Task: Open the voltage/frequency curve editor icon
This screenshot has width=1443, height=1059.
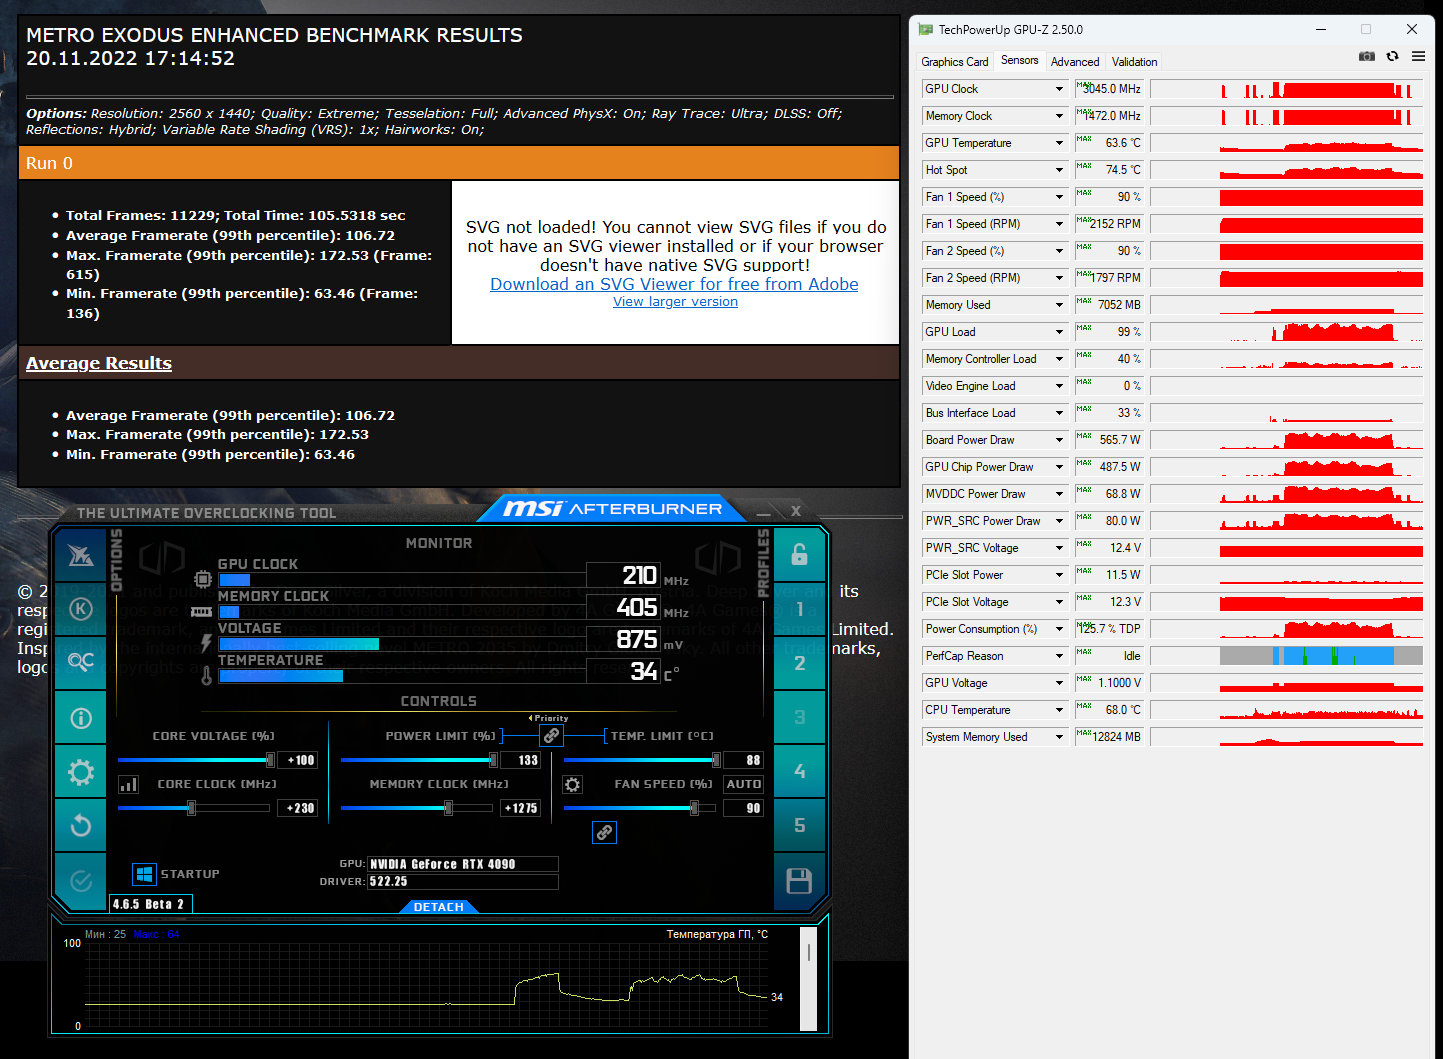Action: [128, 785]
